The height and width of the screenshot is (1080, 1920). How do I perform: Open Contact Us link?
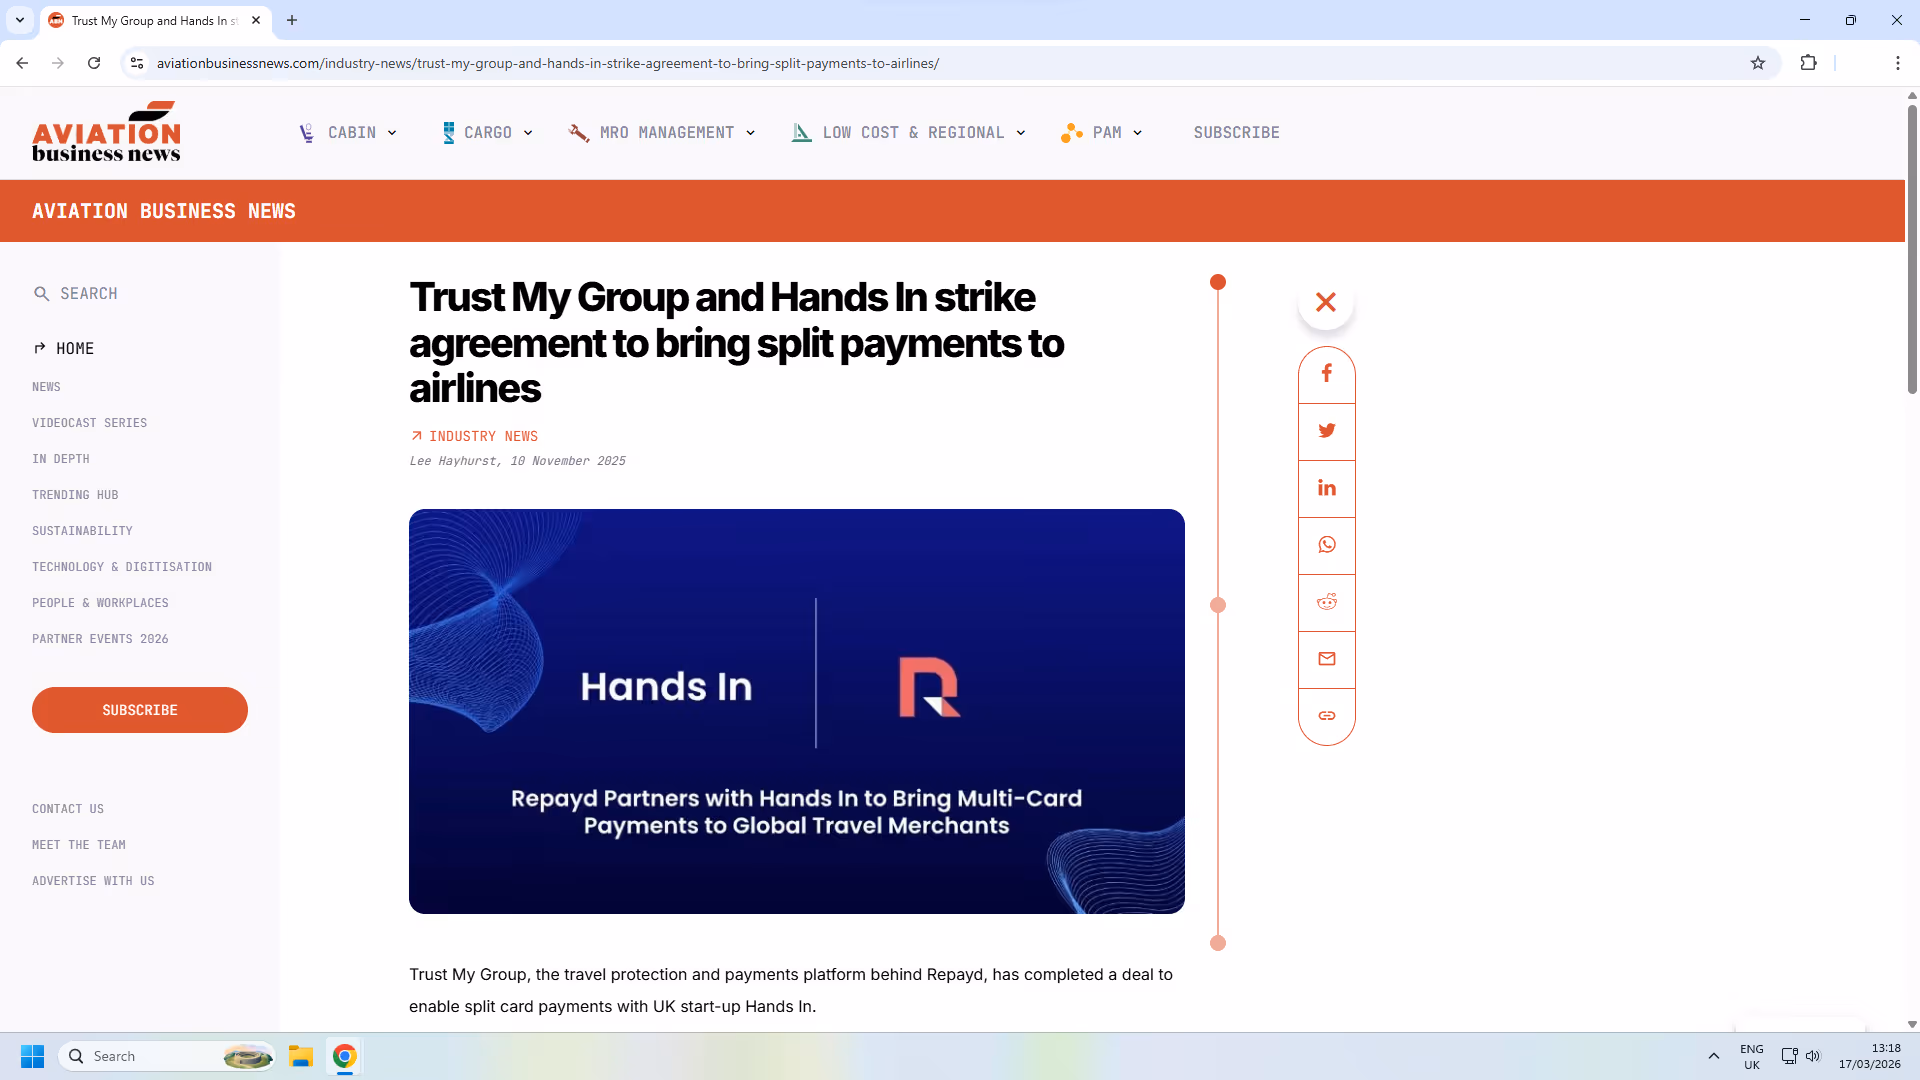point(68,809)
